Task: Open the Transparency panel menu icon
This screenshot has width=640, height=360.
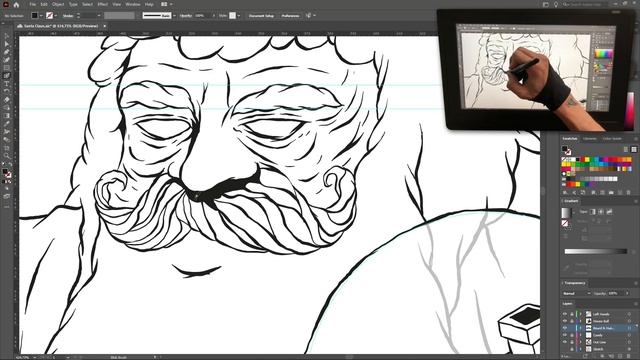Action: point(635,283)
